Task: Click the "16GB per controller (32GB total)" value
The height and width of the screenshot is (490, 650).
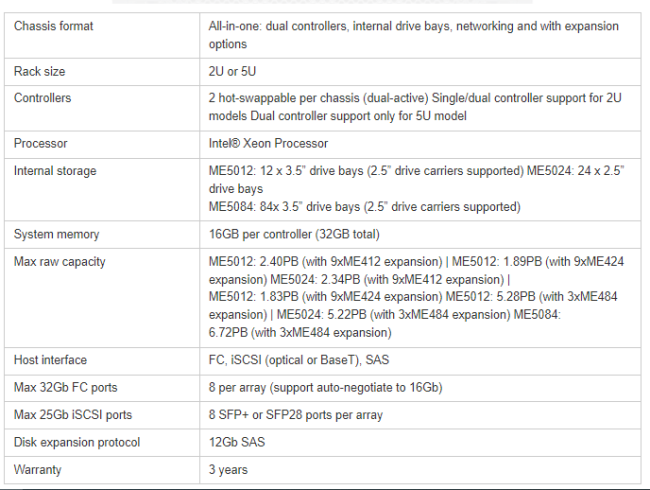Action: tap(301, 234)
